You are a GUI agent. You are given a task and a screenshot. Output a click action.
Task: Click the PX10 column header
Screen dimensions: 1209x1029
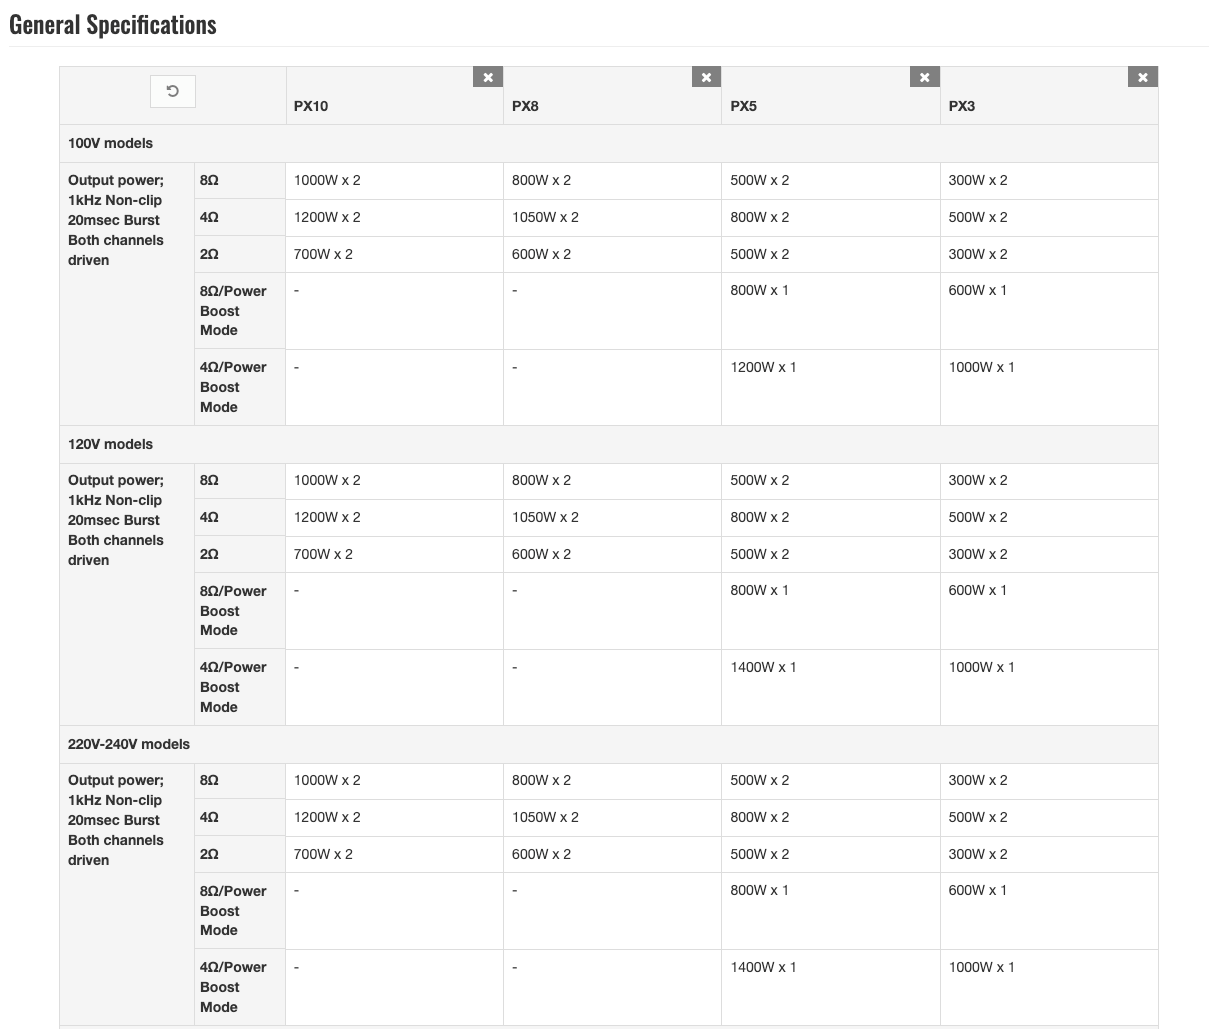click(311, 106)
